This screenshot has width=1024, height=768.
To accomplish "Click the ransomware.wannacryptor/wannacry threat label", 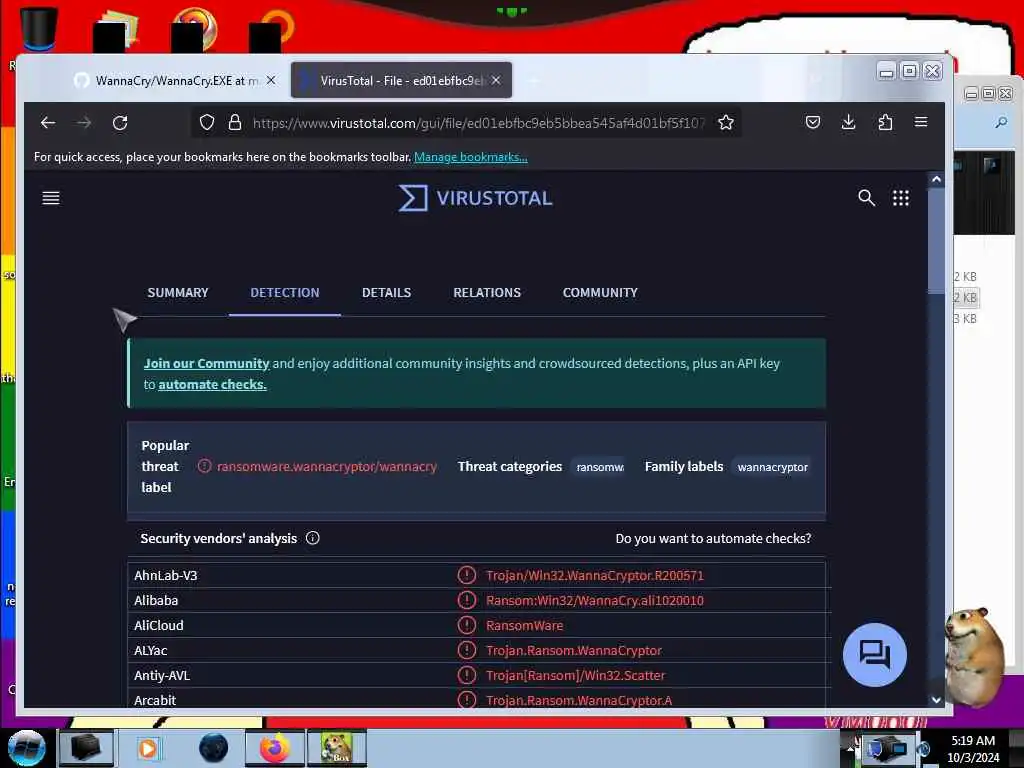I will [x=327, y=466].
